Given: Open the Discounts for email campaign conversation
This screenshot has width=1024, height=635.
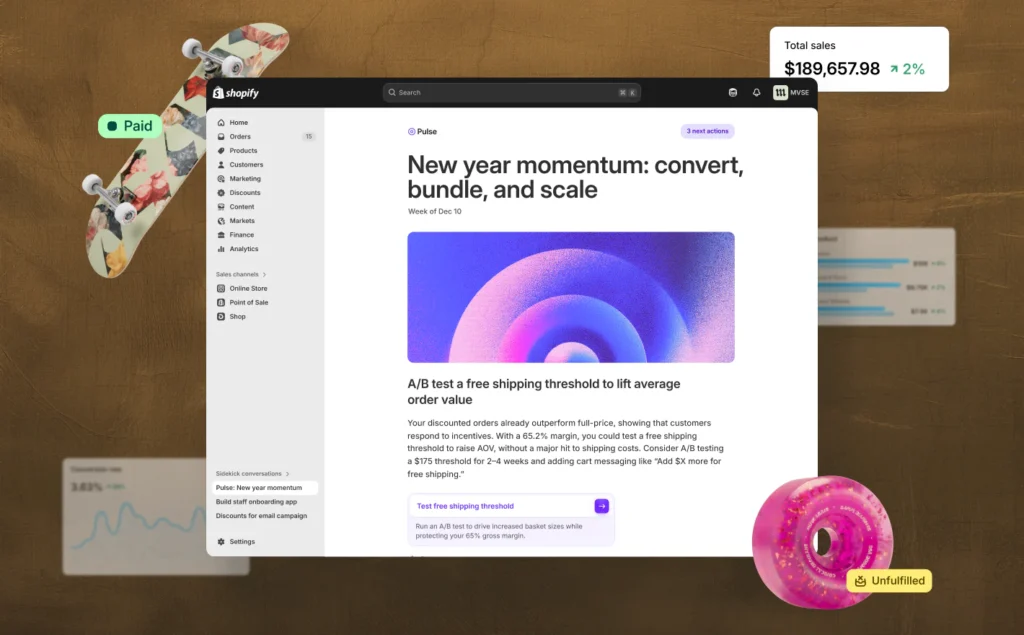Looking at the screenshot, I should click(261, 516).
